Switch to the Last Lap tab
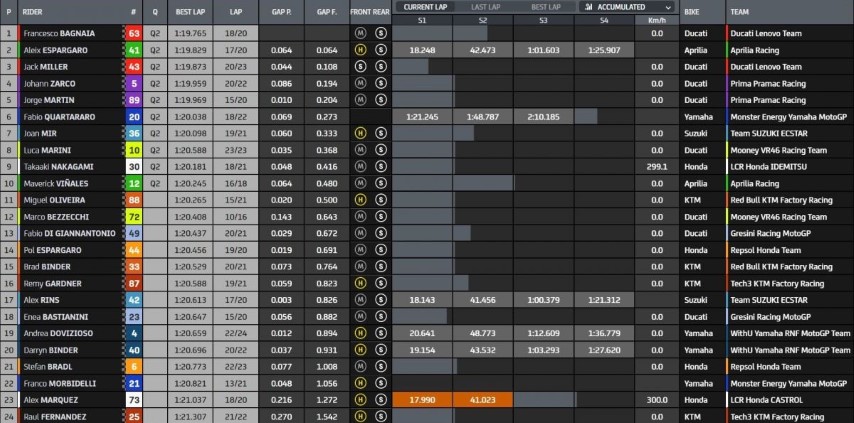The height and width of the screenshot is (423, 854). pos(485,6)
